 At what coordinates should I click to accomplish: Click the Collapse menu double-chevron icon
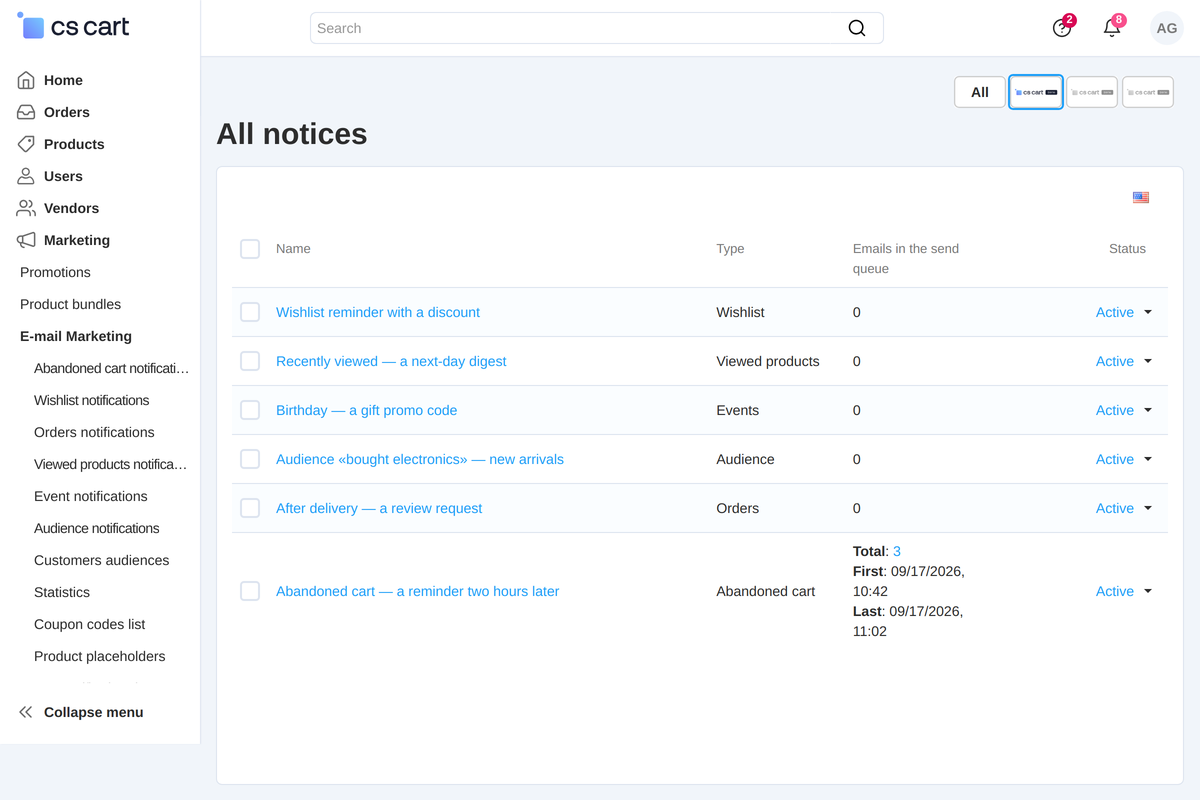[x=26, y=712]
